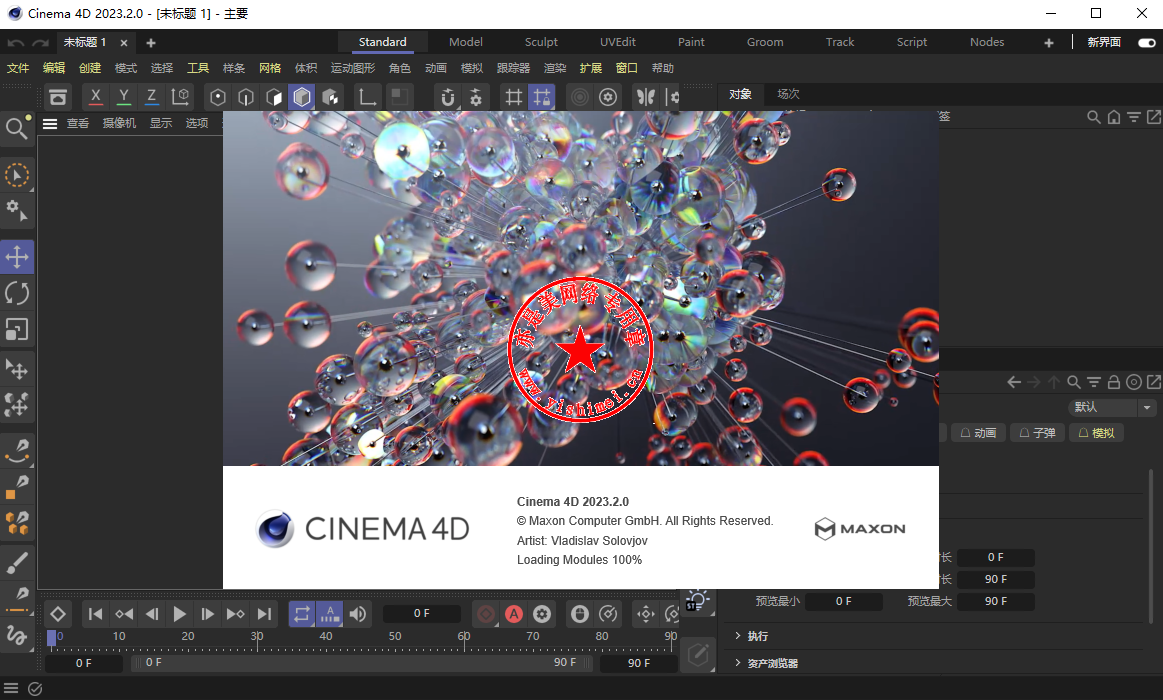1163x700 pixels.
Task: Click the 动画 button in attributes
Action: click(978, 433)
